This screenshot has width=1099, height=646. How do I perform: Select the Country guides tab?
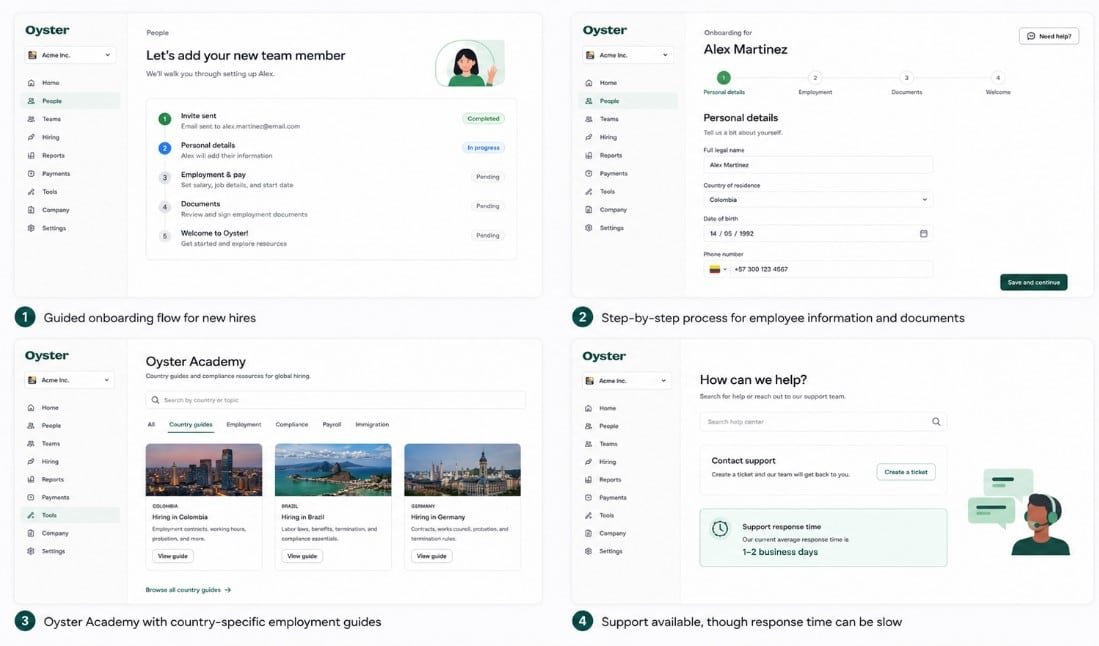point(191,425)
